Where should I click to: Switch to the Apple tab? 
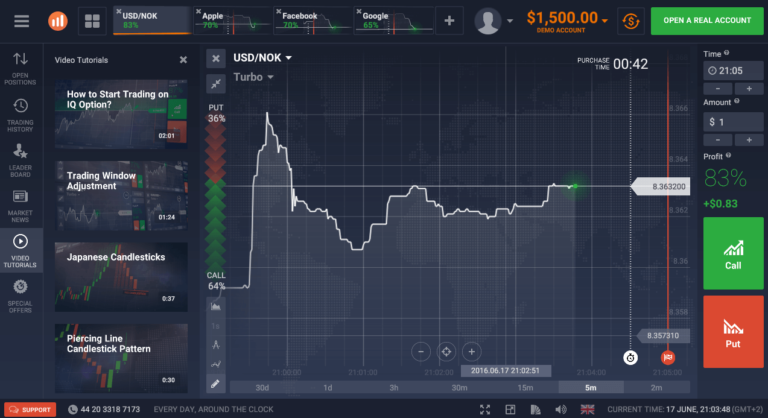232,21
